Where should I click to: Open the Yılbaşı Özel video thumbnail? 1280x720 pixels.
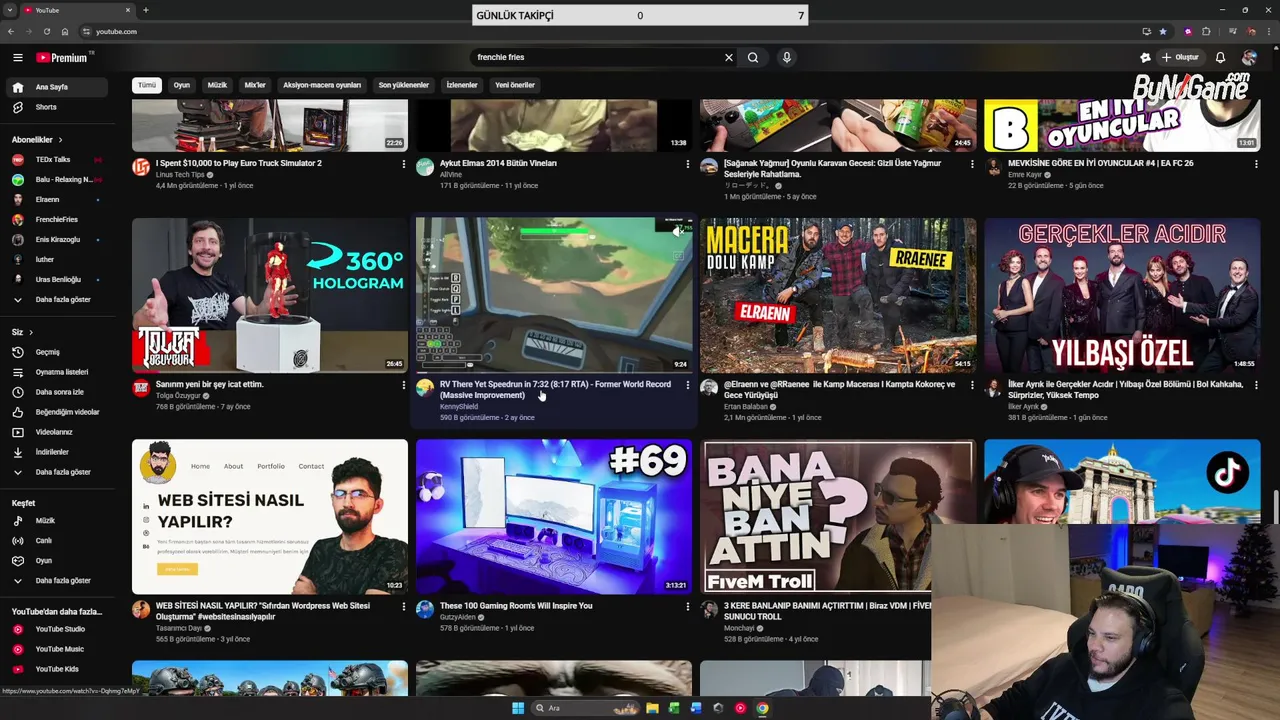coord(1122,295)
